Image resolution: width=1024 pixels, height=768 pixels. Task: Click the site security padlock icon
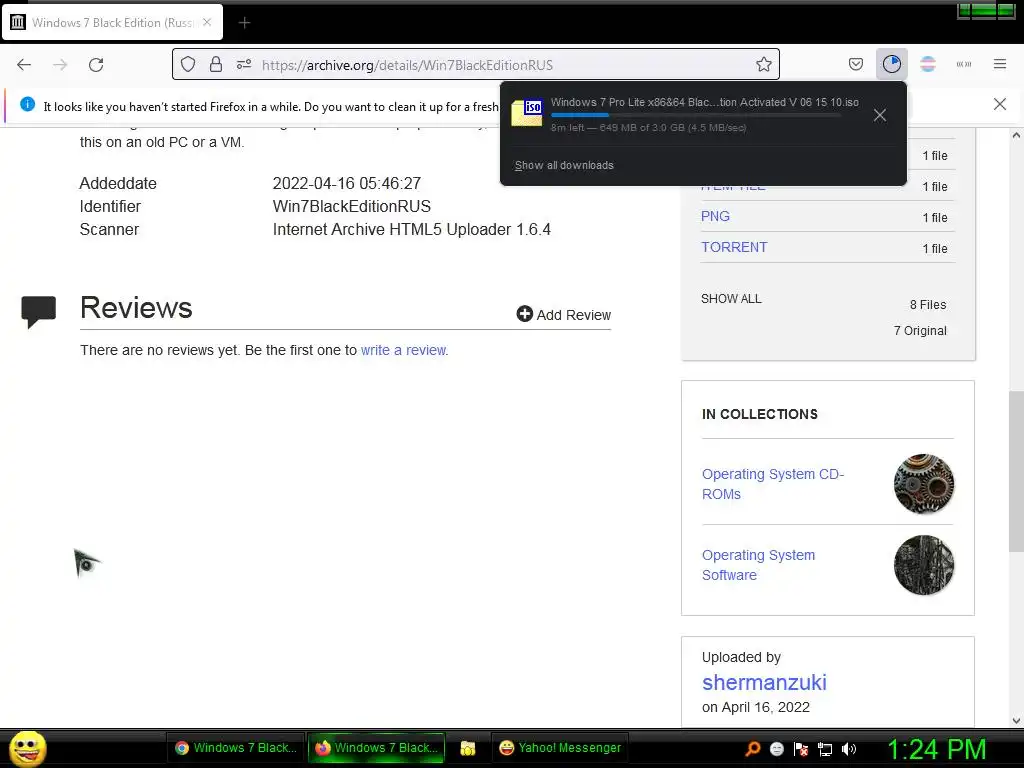pyautogui.click(x=216, y=64)
